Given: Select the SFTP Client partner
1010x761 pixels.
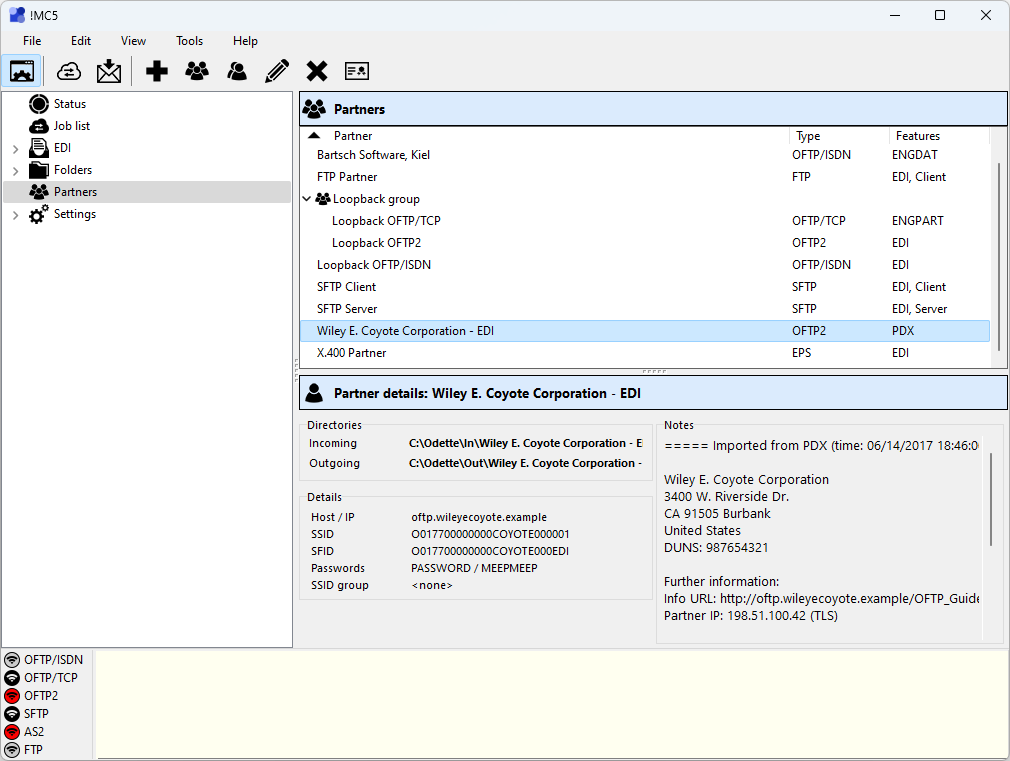Looking at the screenshot, I should [x=645, y=287].
